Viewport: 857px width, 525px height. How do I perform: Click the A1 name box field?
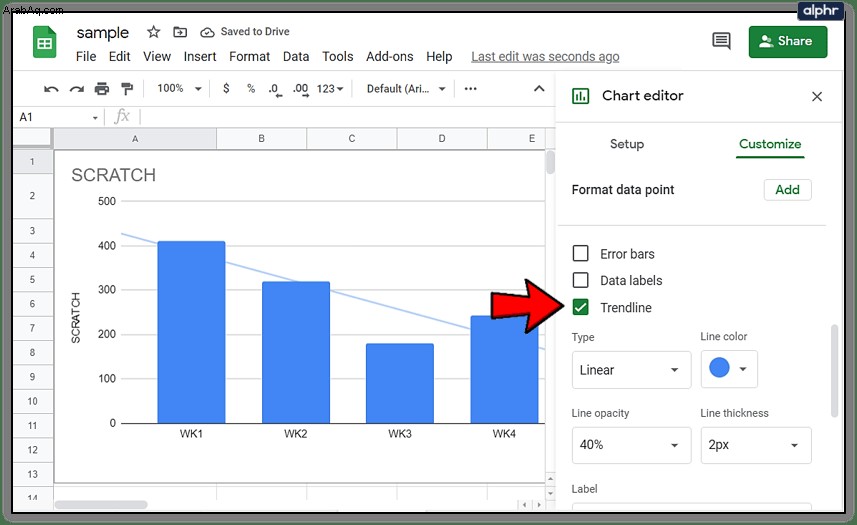coord(58,117)
